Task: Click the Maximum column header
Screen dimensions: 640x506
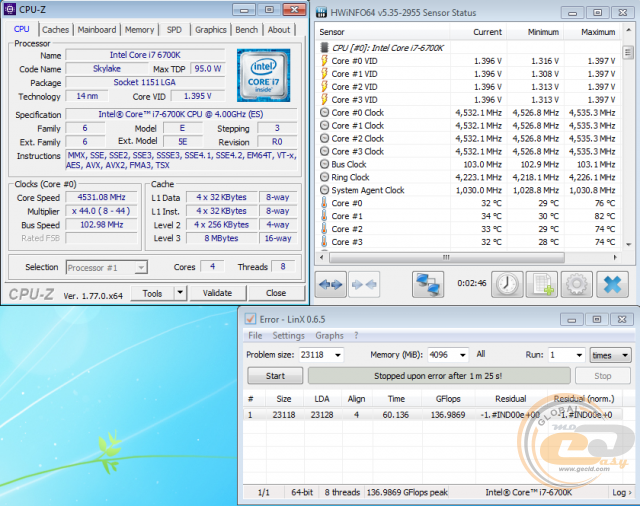Action: tap(592, 32)
